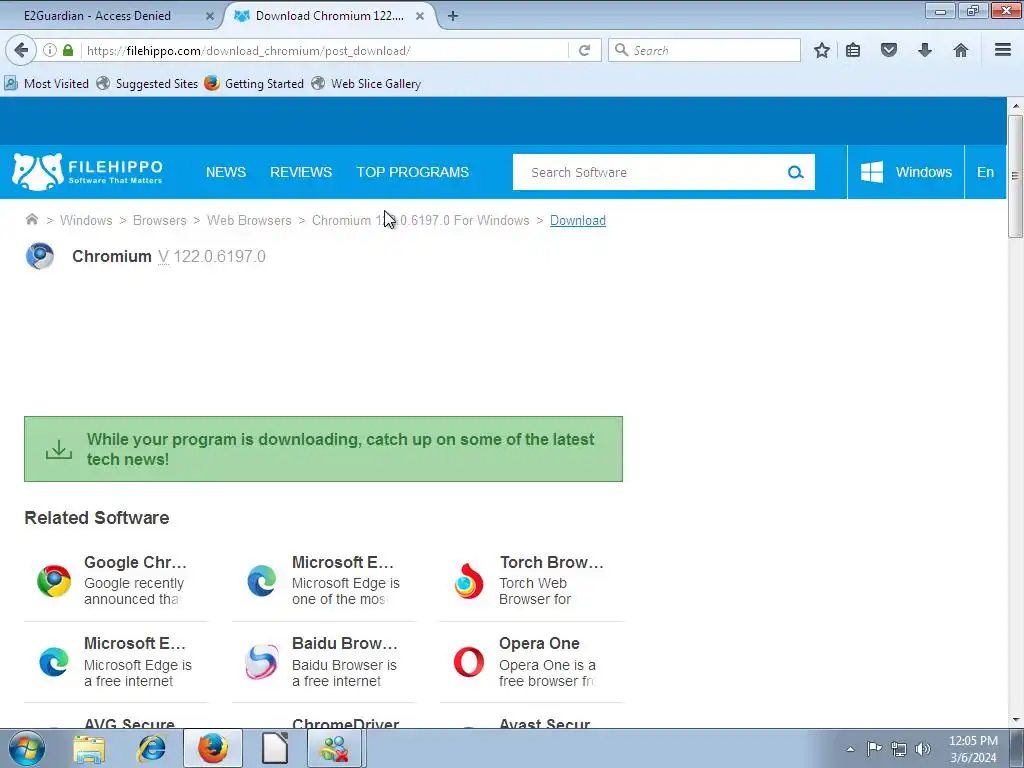The image size is (1024, 768).
Task: Switch to E2Guardian - Access Denied tab
Action: click(x=97, y=16)
